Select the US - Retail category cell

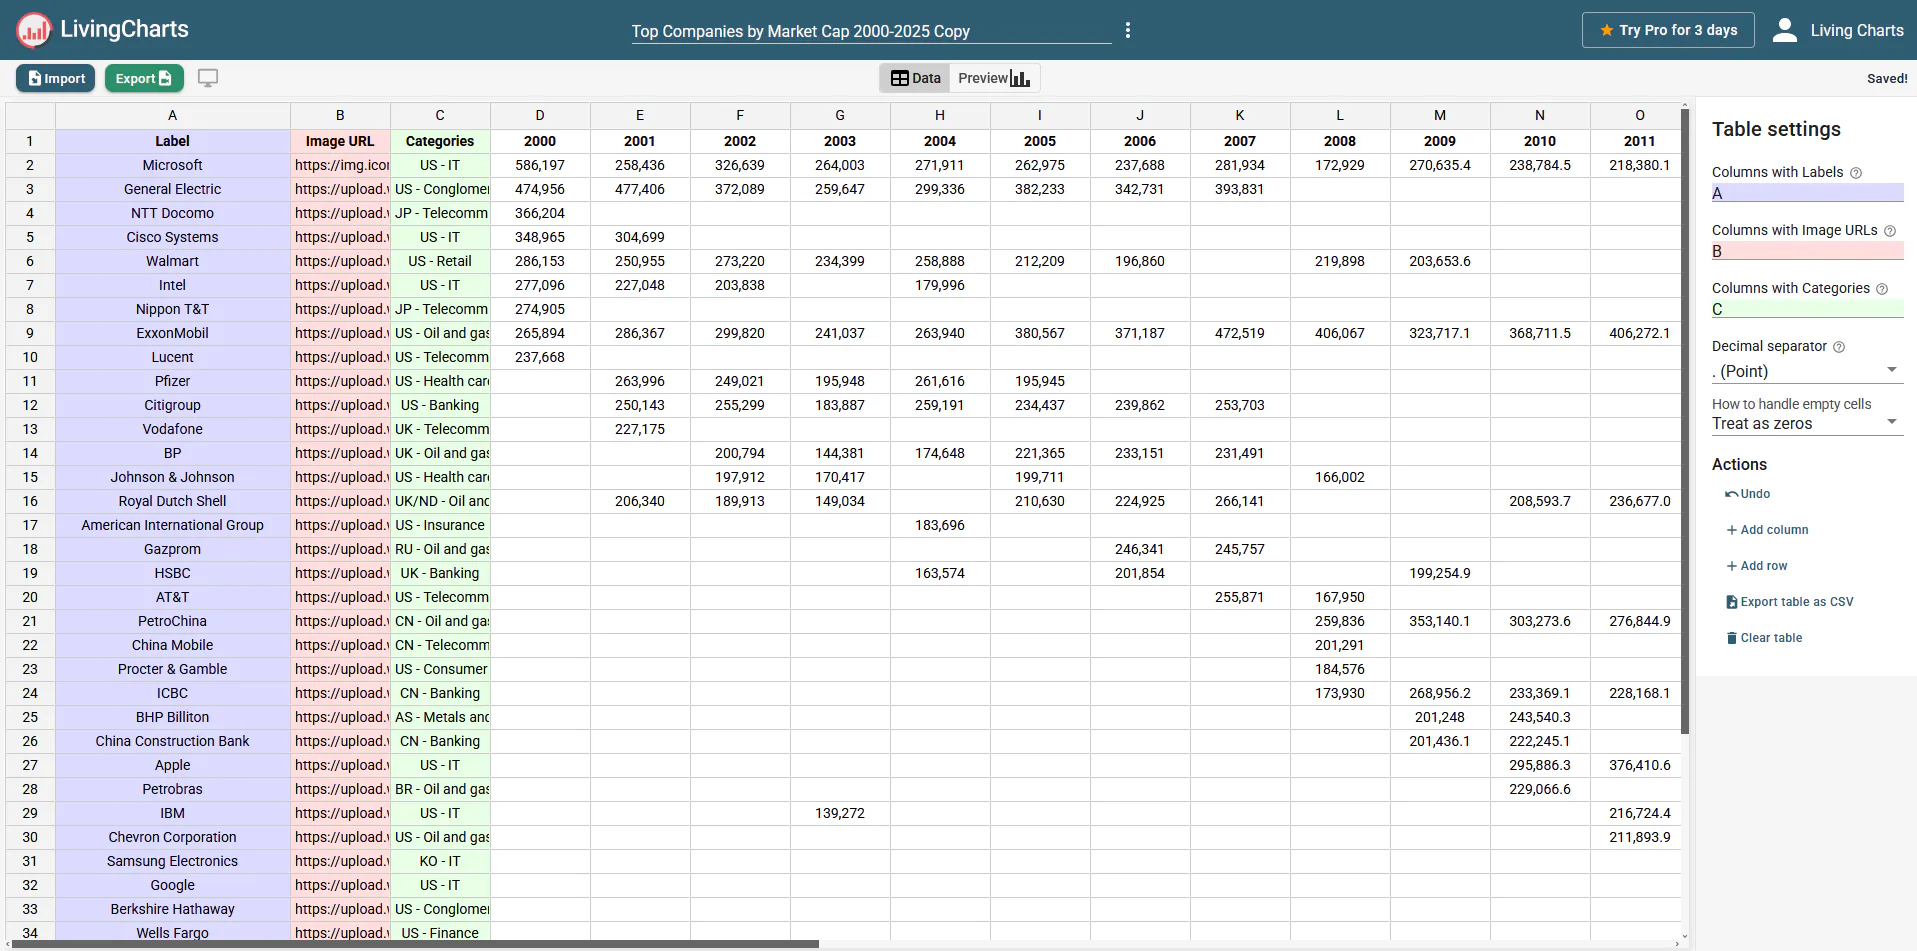440,261
